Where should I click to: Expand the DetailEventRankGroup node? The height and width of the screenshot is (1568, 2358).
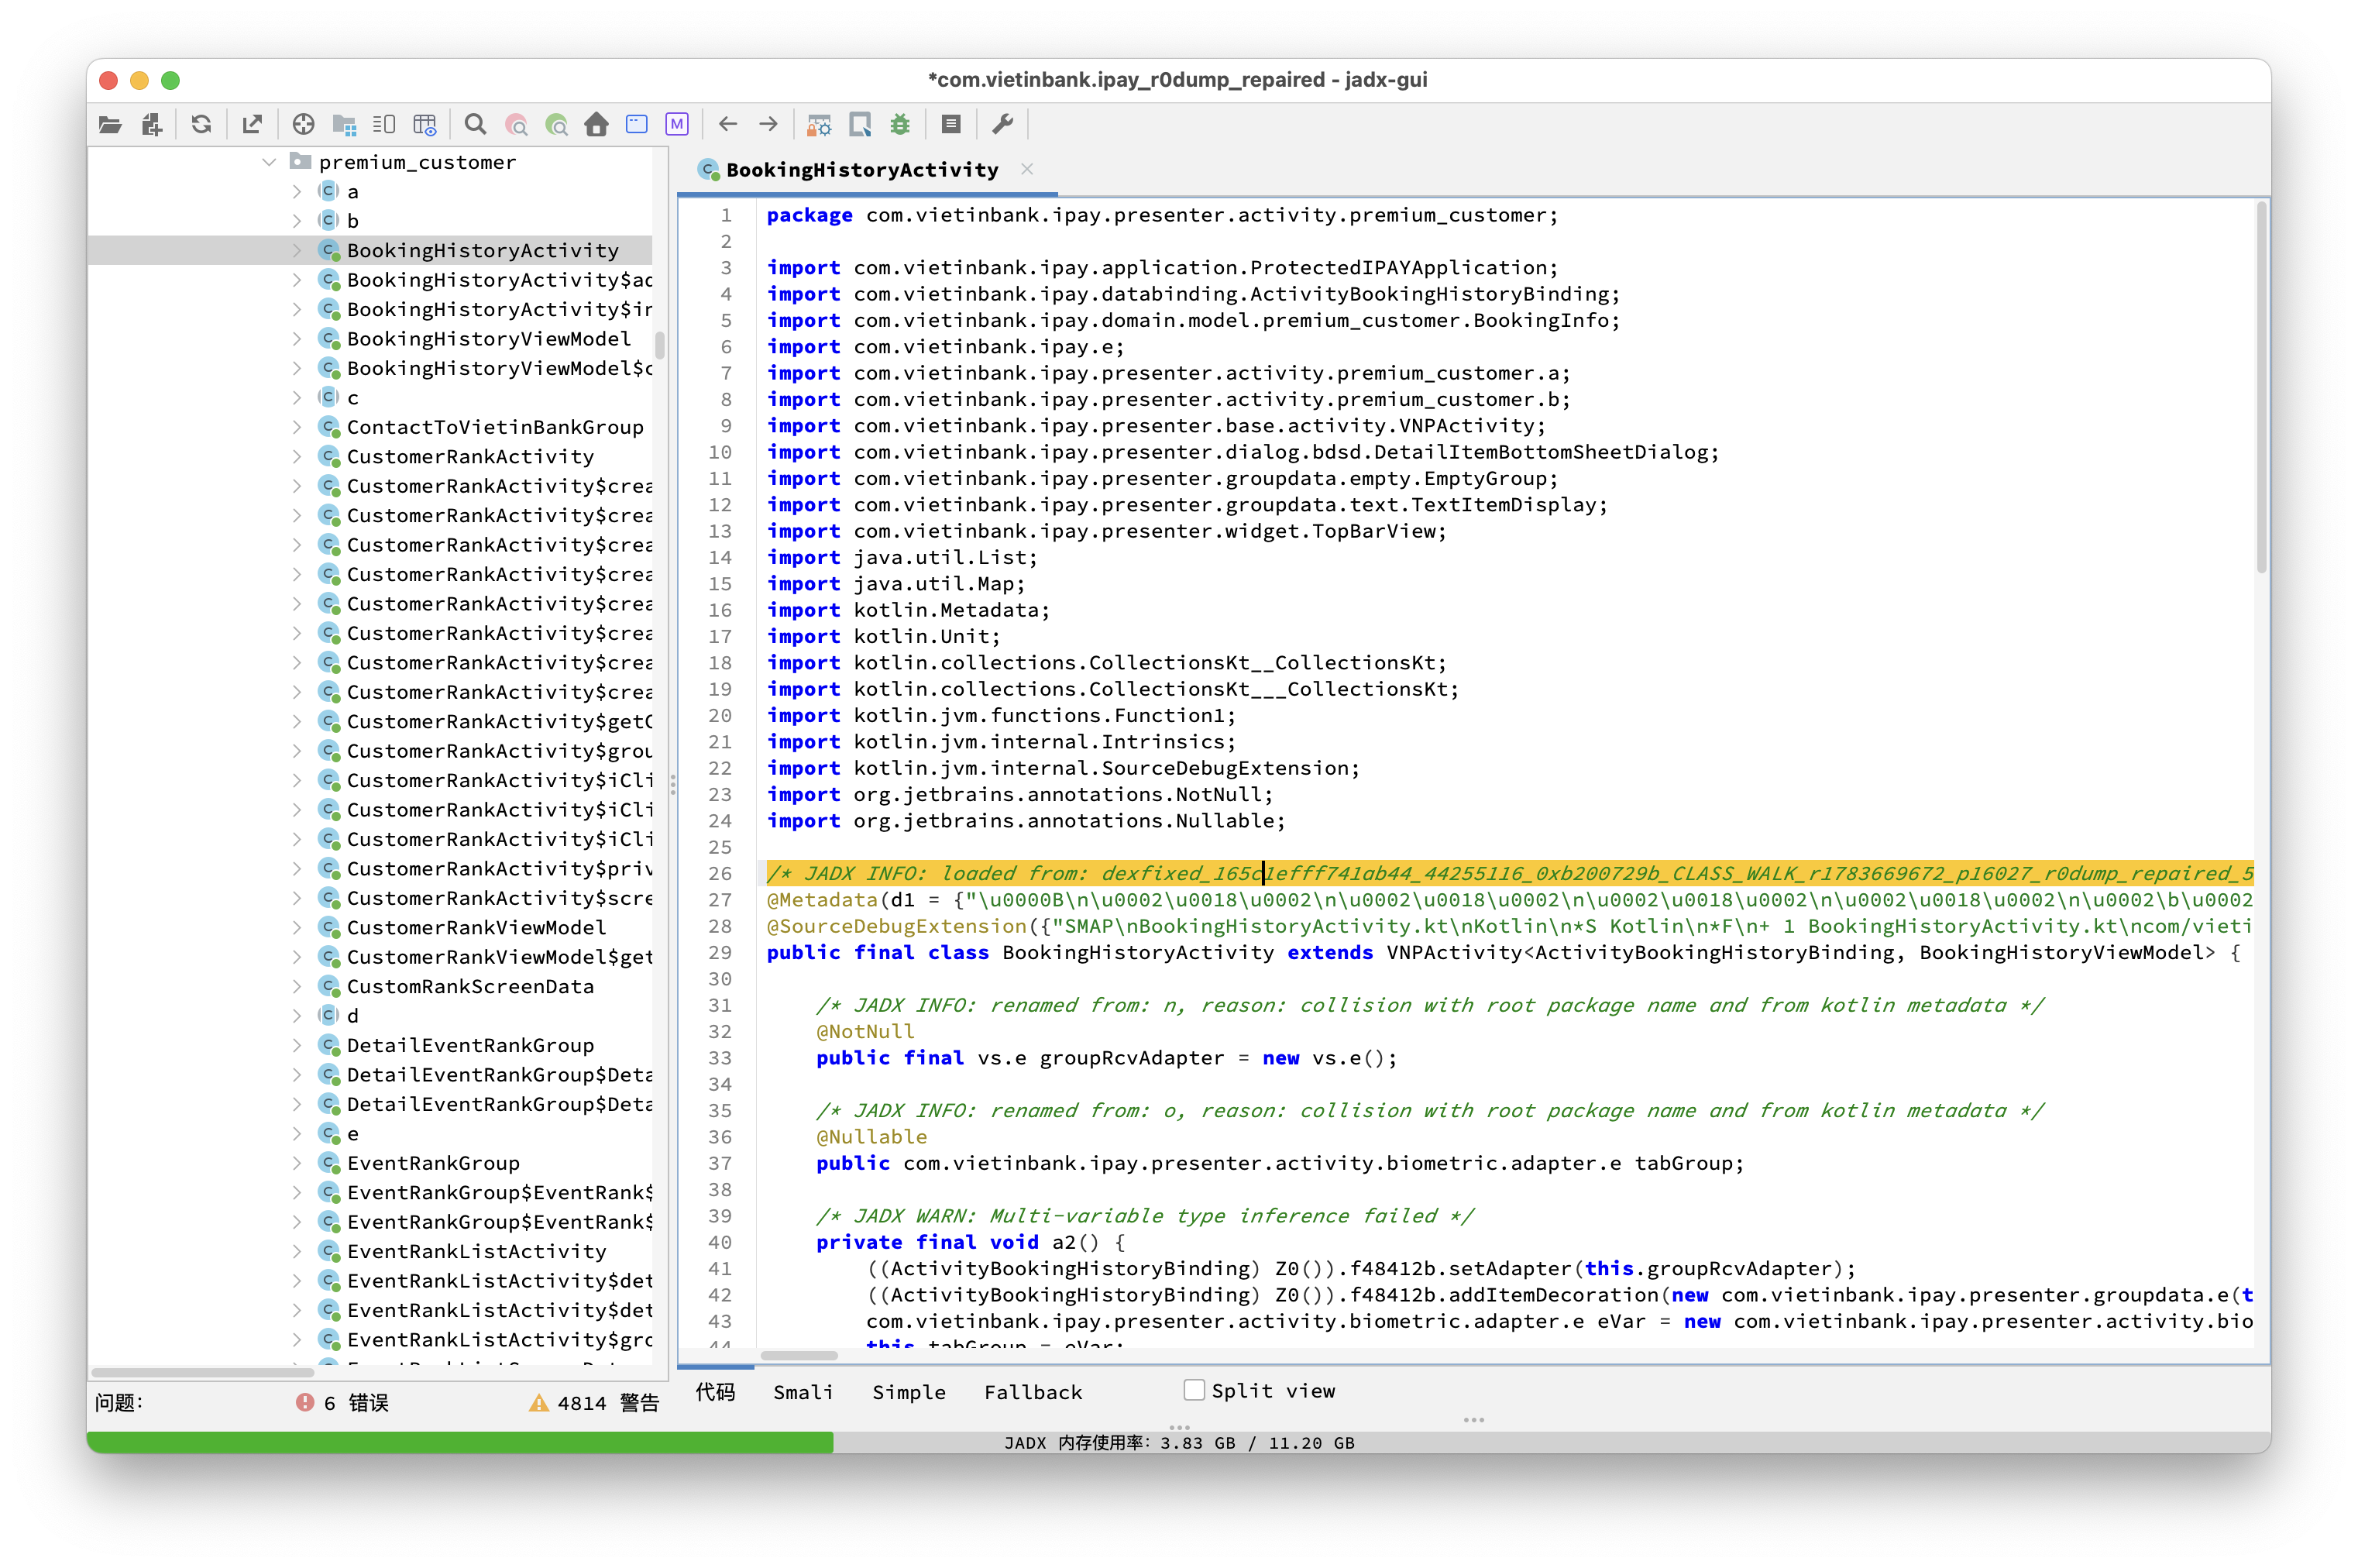(297, 1045)
